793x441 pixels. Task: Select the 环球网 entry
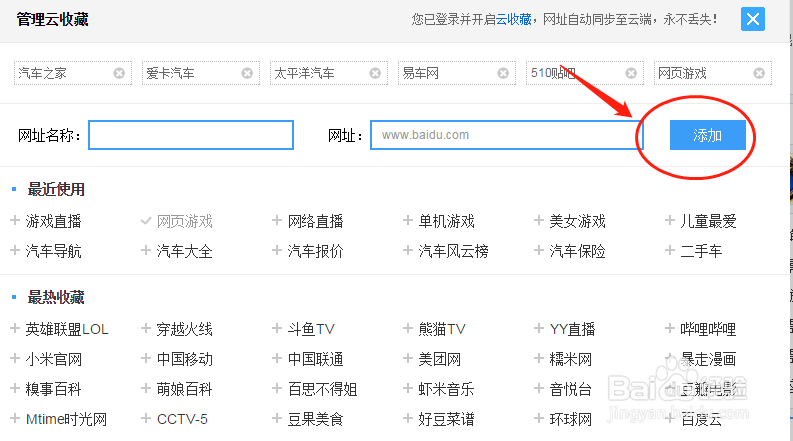(x=571, y=419)
